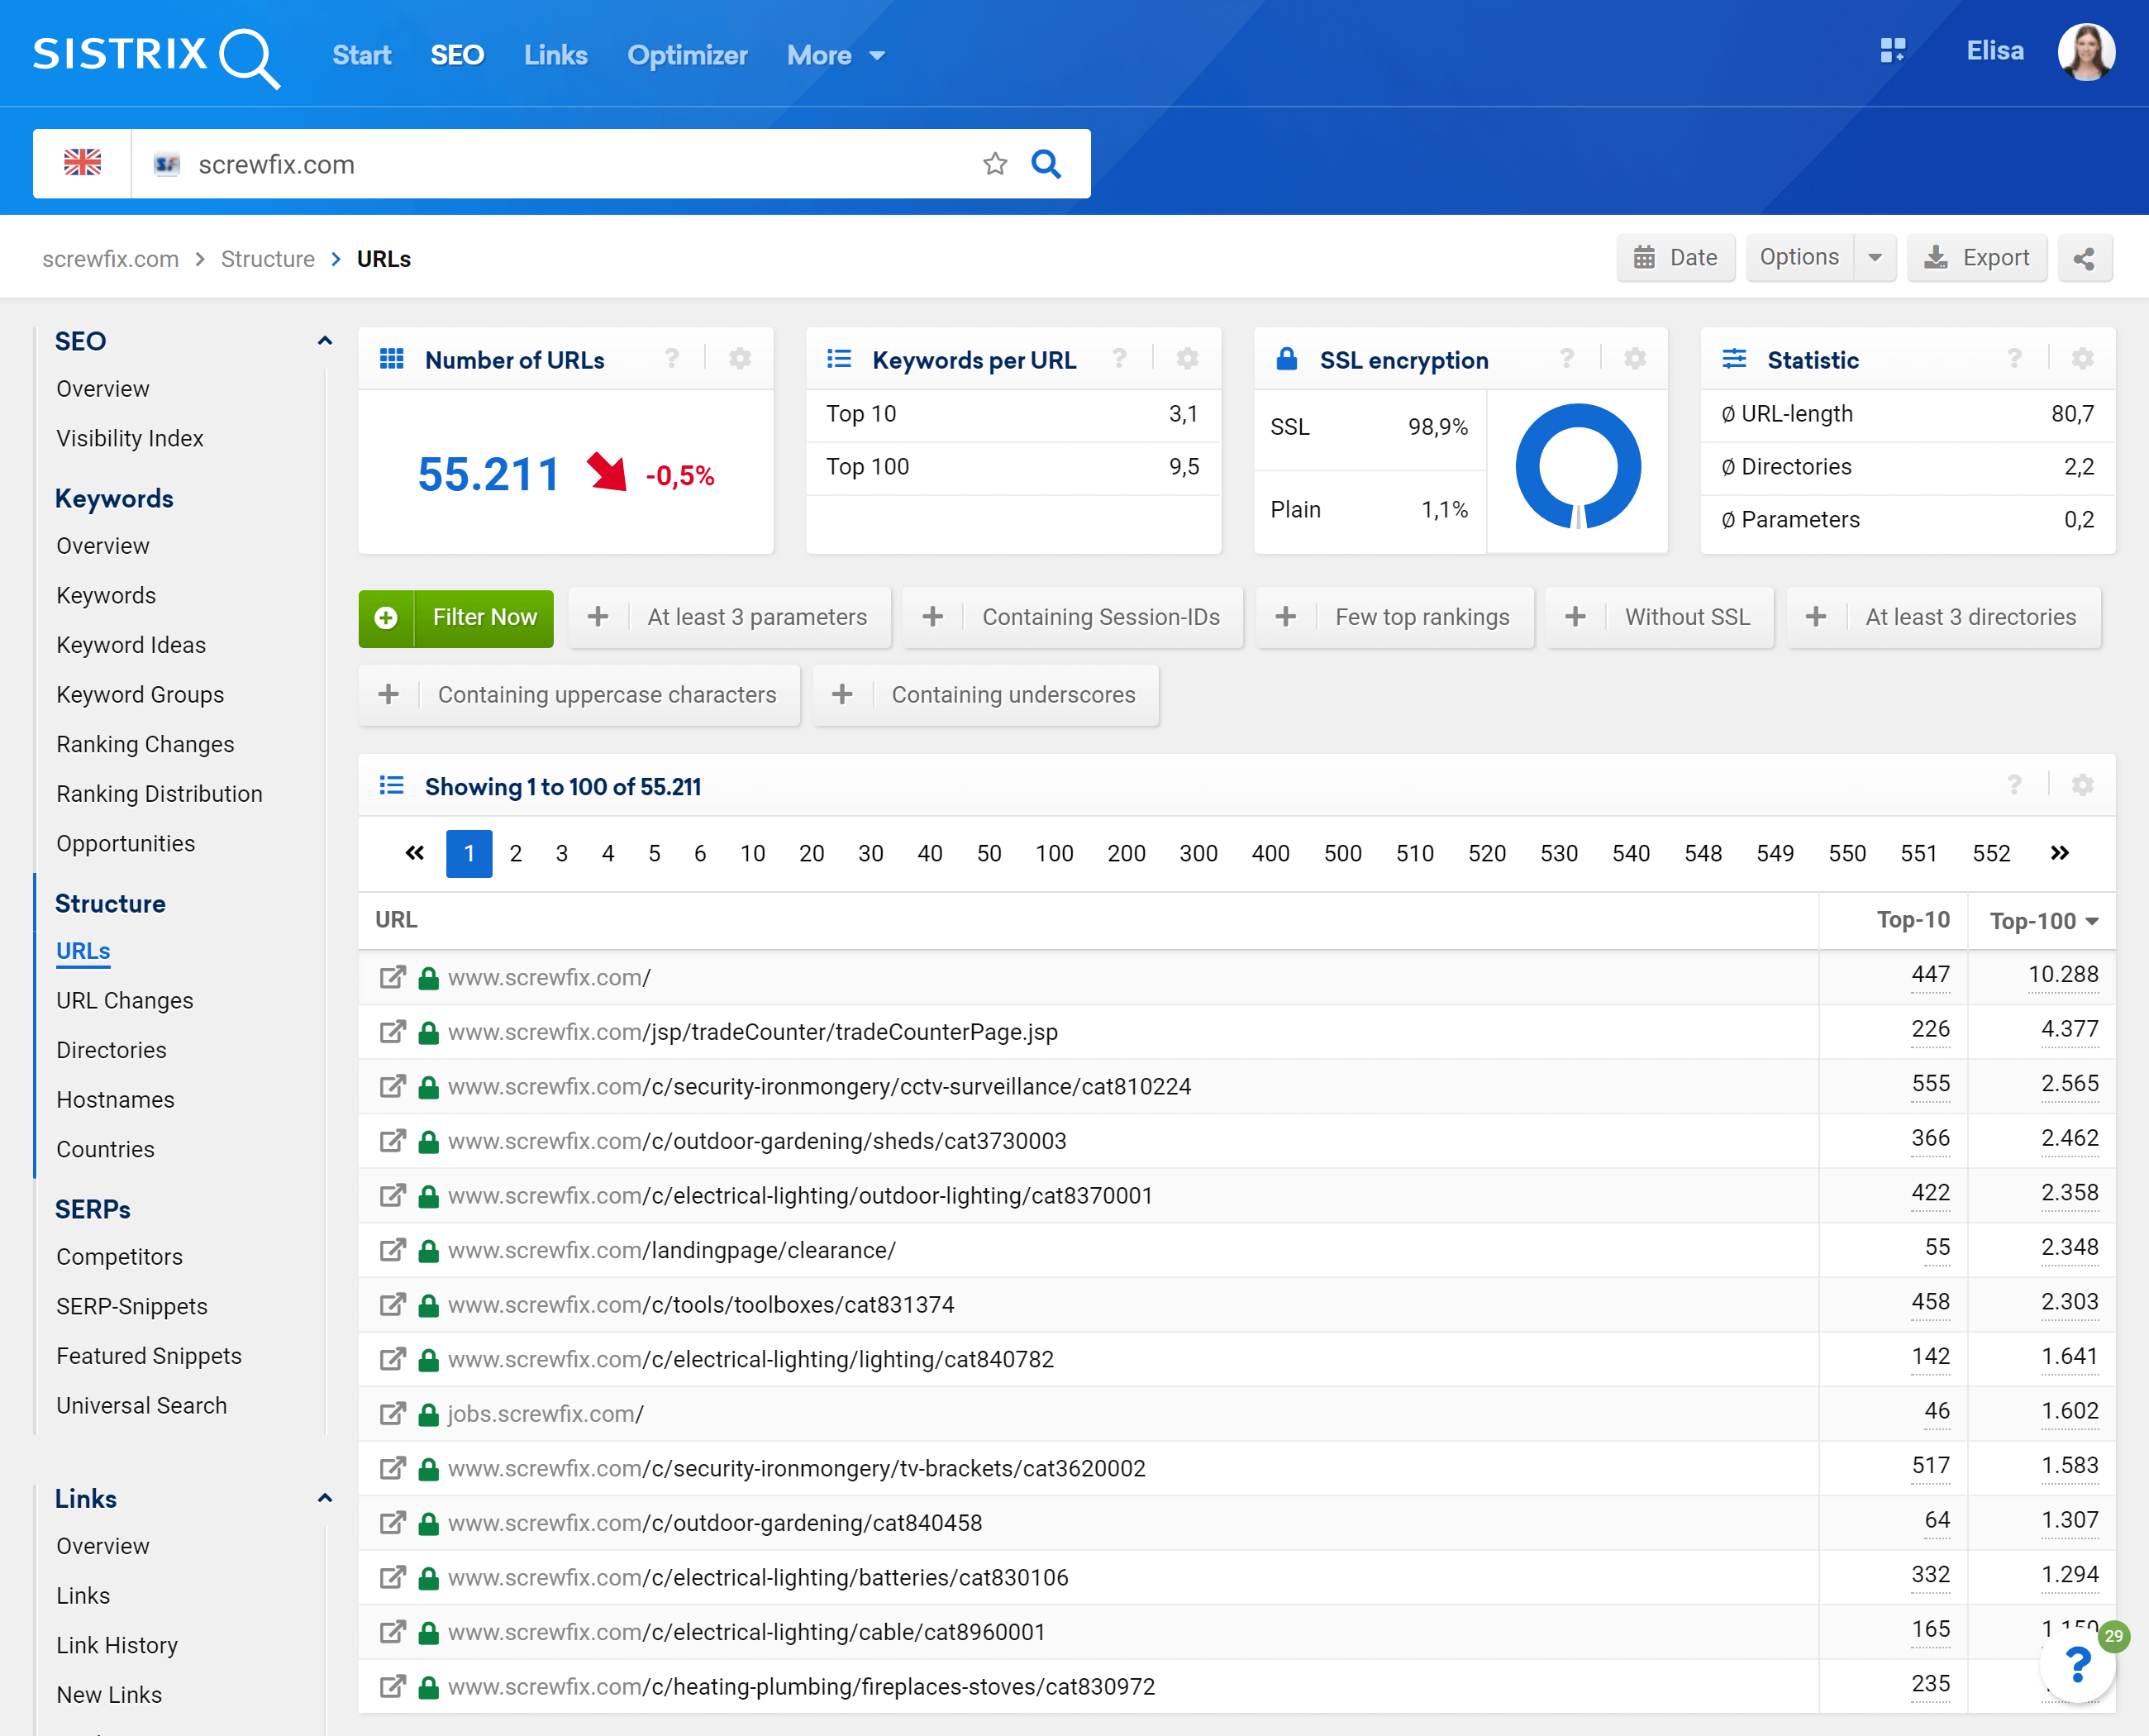Click plus icon for At least 3 parameters
The image size is (2149, 1736).
click(598, 617)
